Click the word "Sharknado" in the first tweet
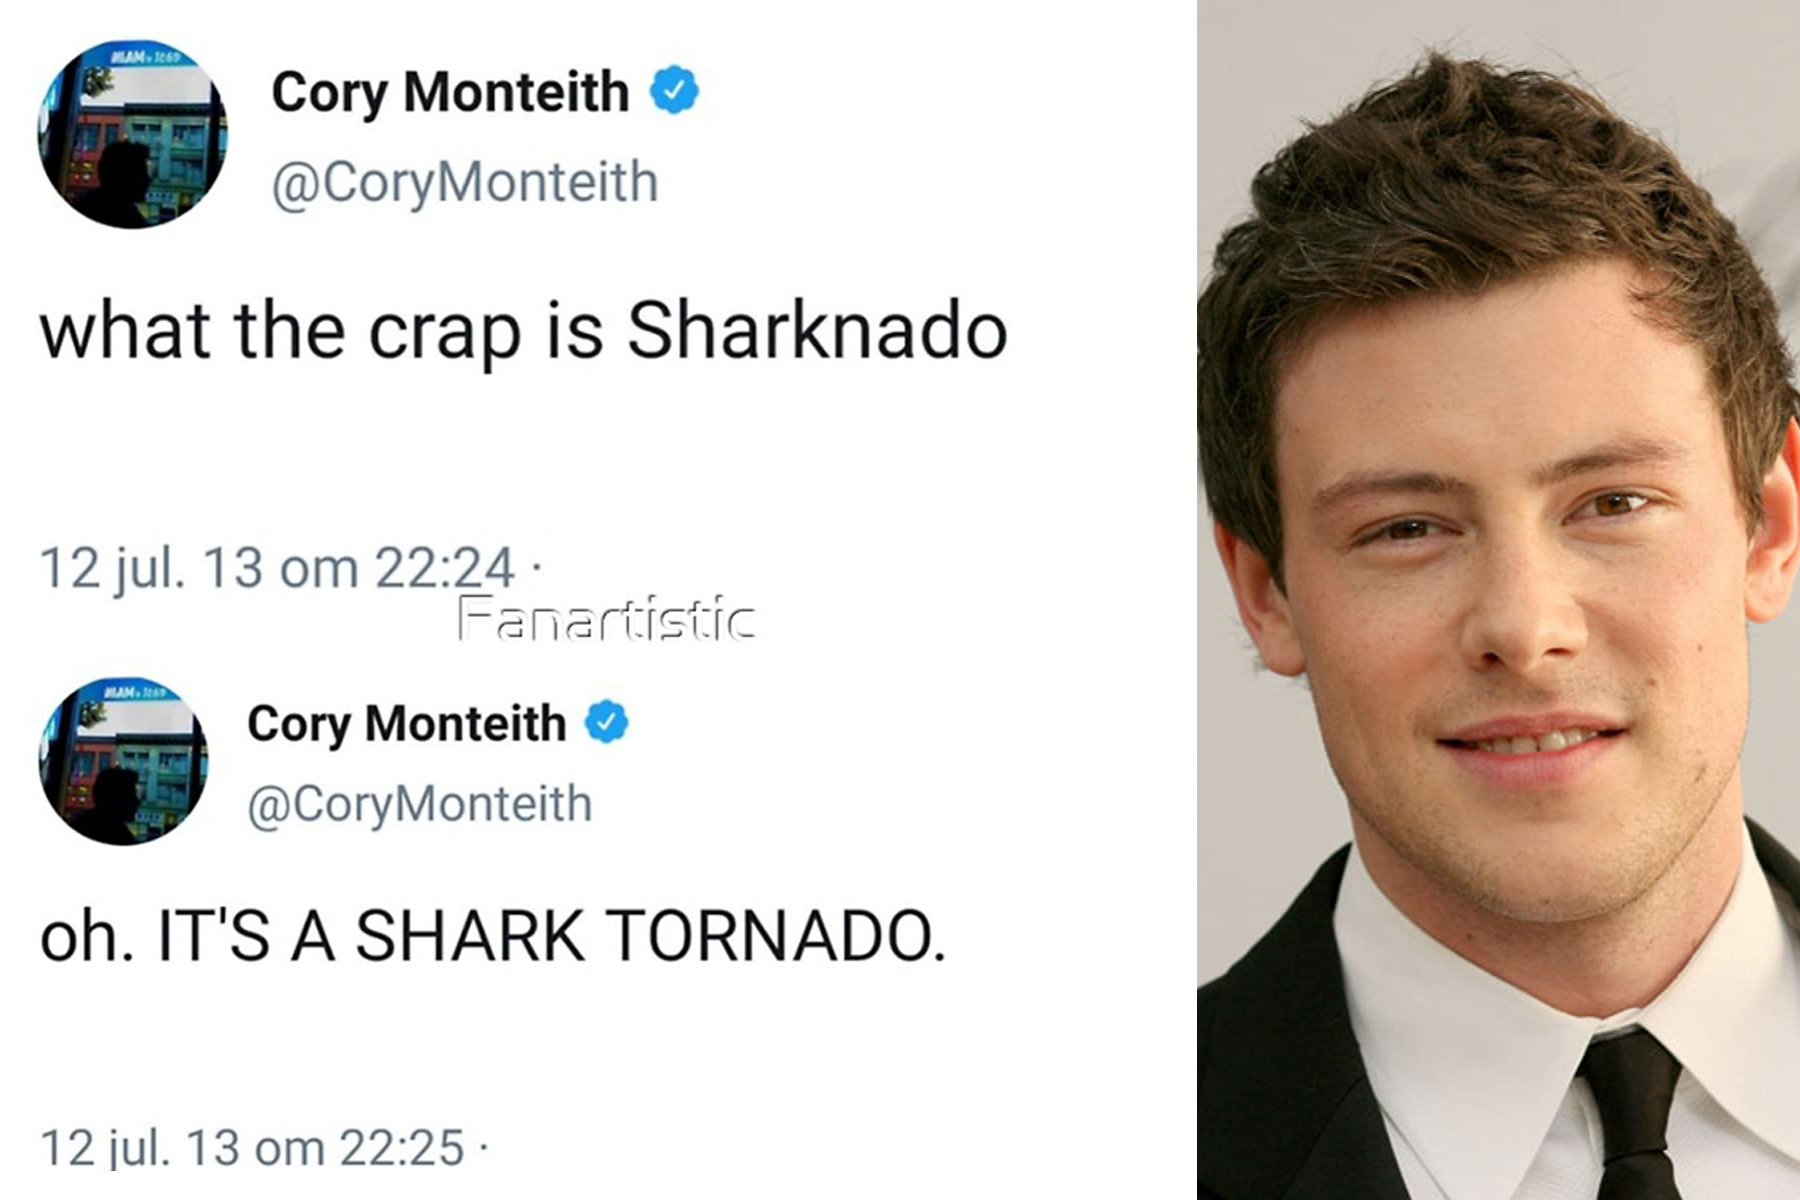This screenshot has width=1800, height=1200. click(817, 331)
